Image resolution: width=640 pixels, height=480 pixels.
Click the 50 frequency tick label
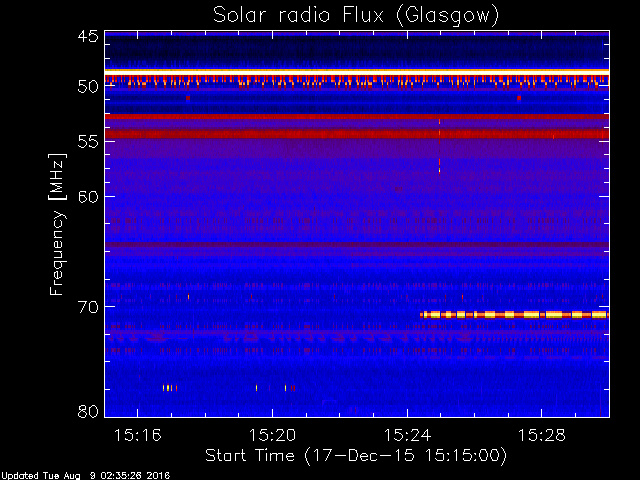coord(88,87)
